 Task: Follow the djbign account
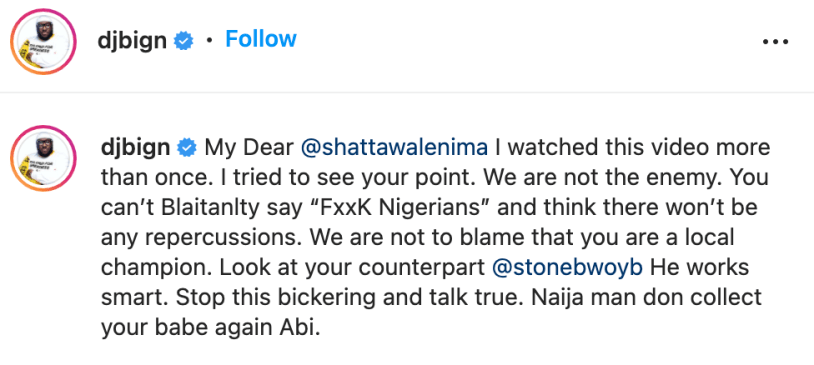click(261, 39)
